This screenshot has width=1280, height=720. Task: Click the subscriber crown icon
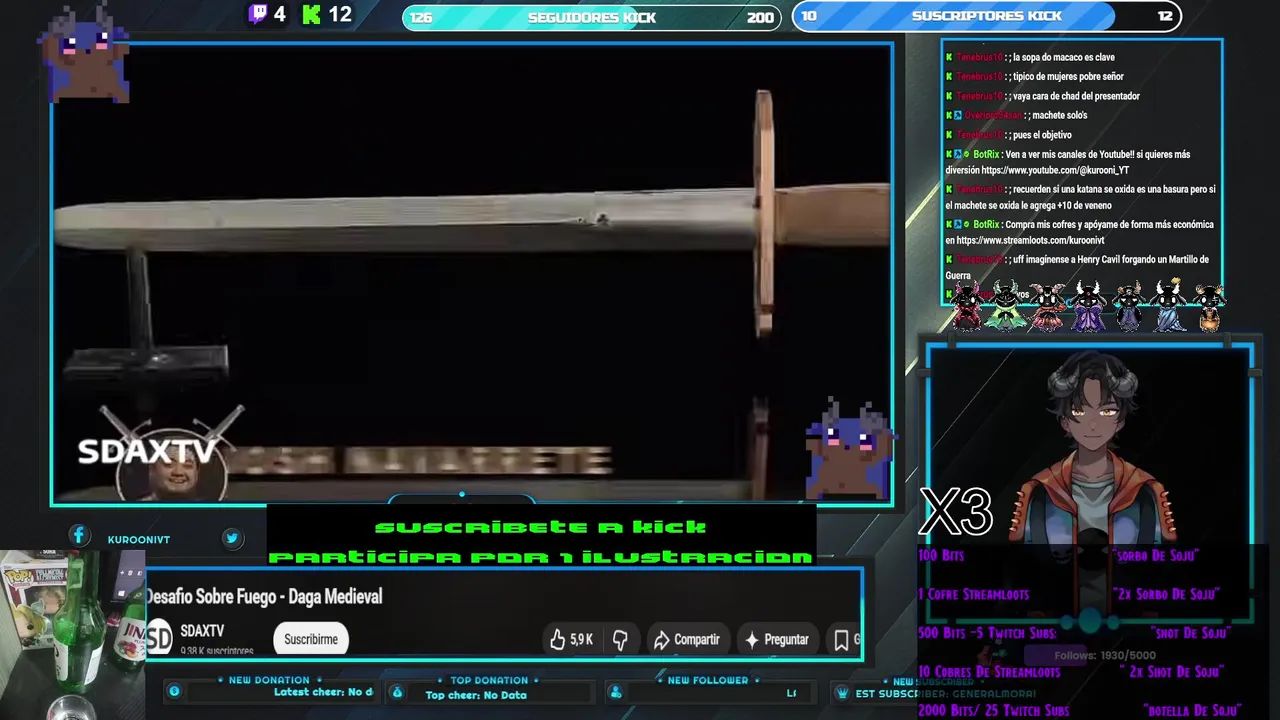click(x=842, y=693)
